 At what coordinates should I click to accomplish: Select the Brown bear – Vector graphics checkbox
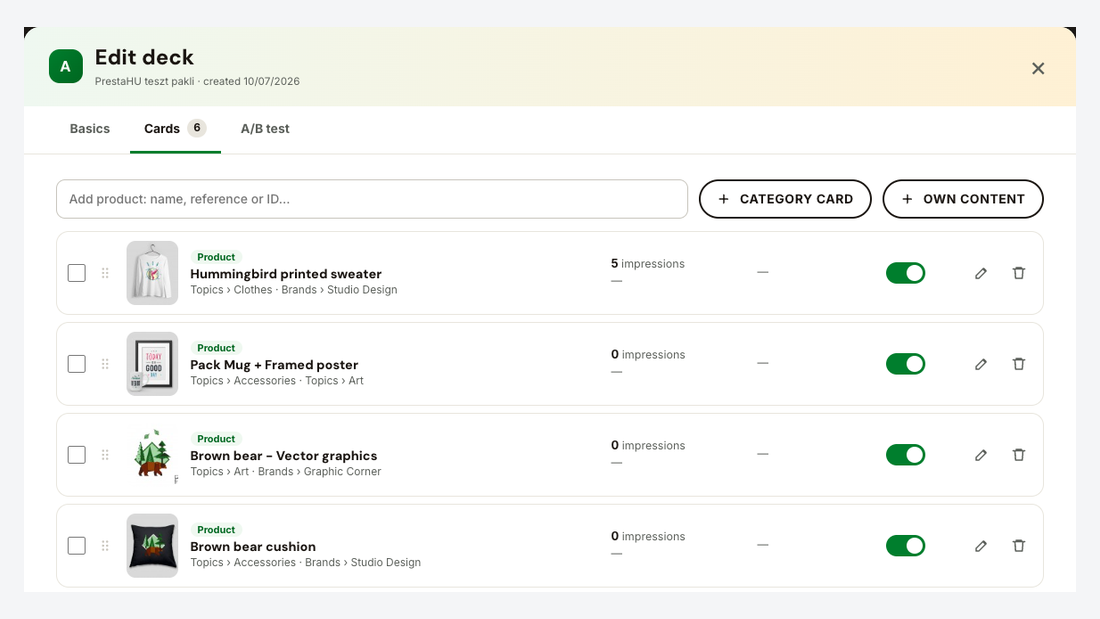click(x=76, y=455)
